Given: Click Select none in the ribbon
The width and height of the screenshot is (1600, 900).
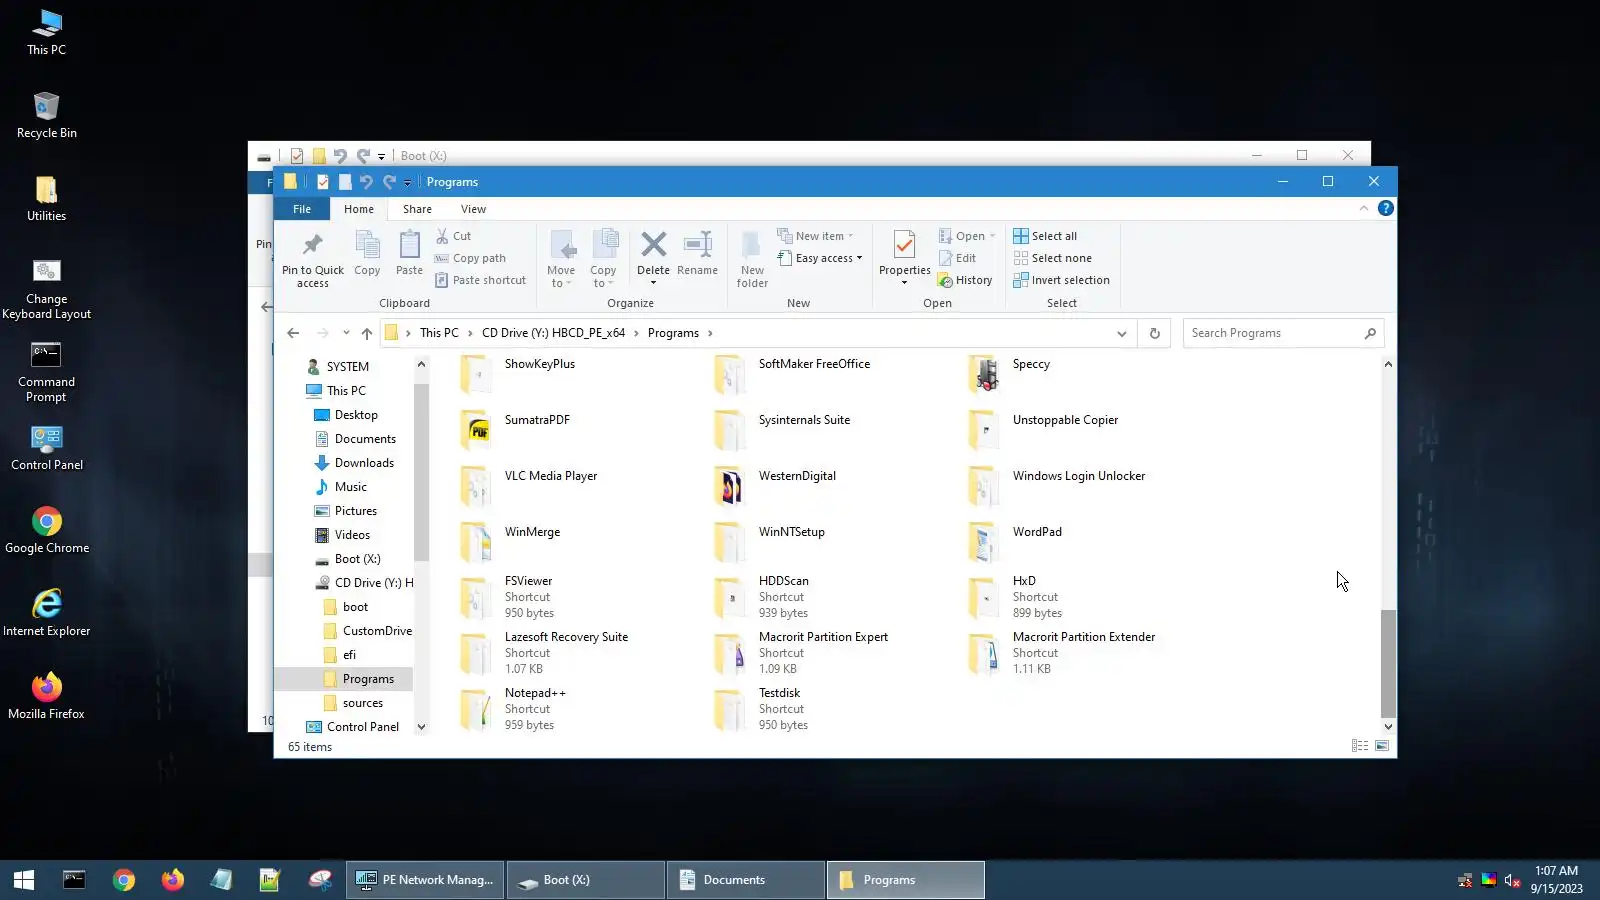Looking at the screenshot, I should 1052,258.
